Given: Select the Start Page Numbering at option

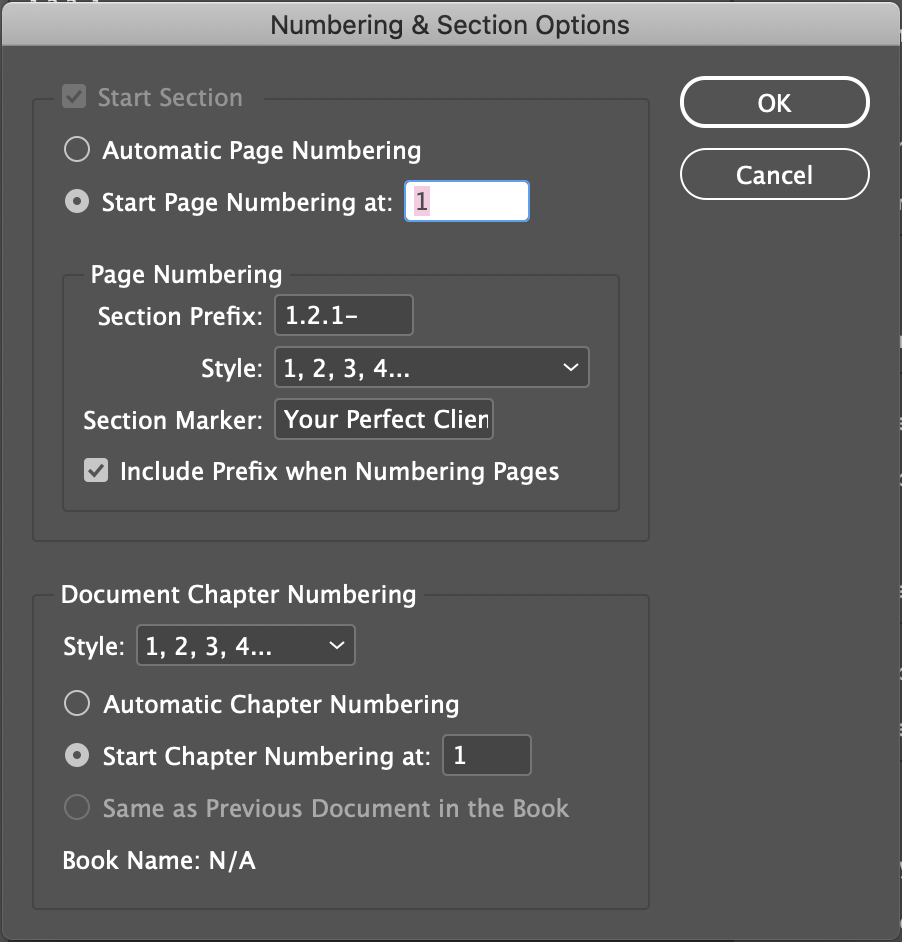Looking at the screenshot, I should click(76, 202).
